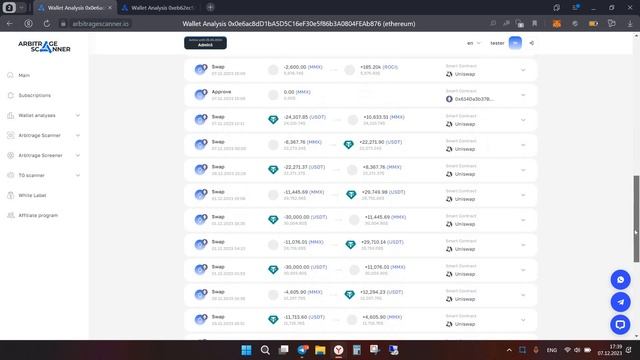
Task: Open taskbar Search
Action: click(265, 350)
